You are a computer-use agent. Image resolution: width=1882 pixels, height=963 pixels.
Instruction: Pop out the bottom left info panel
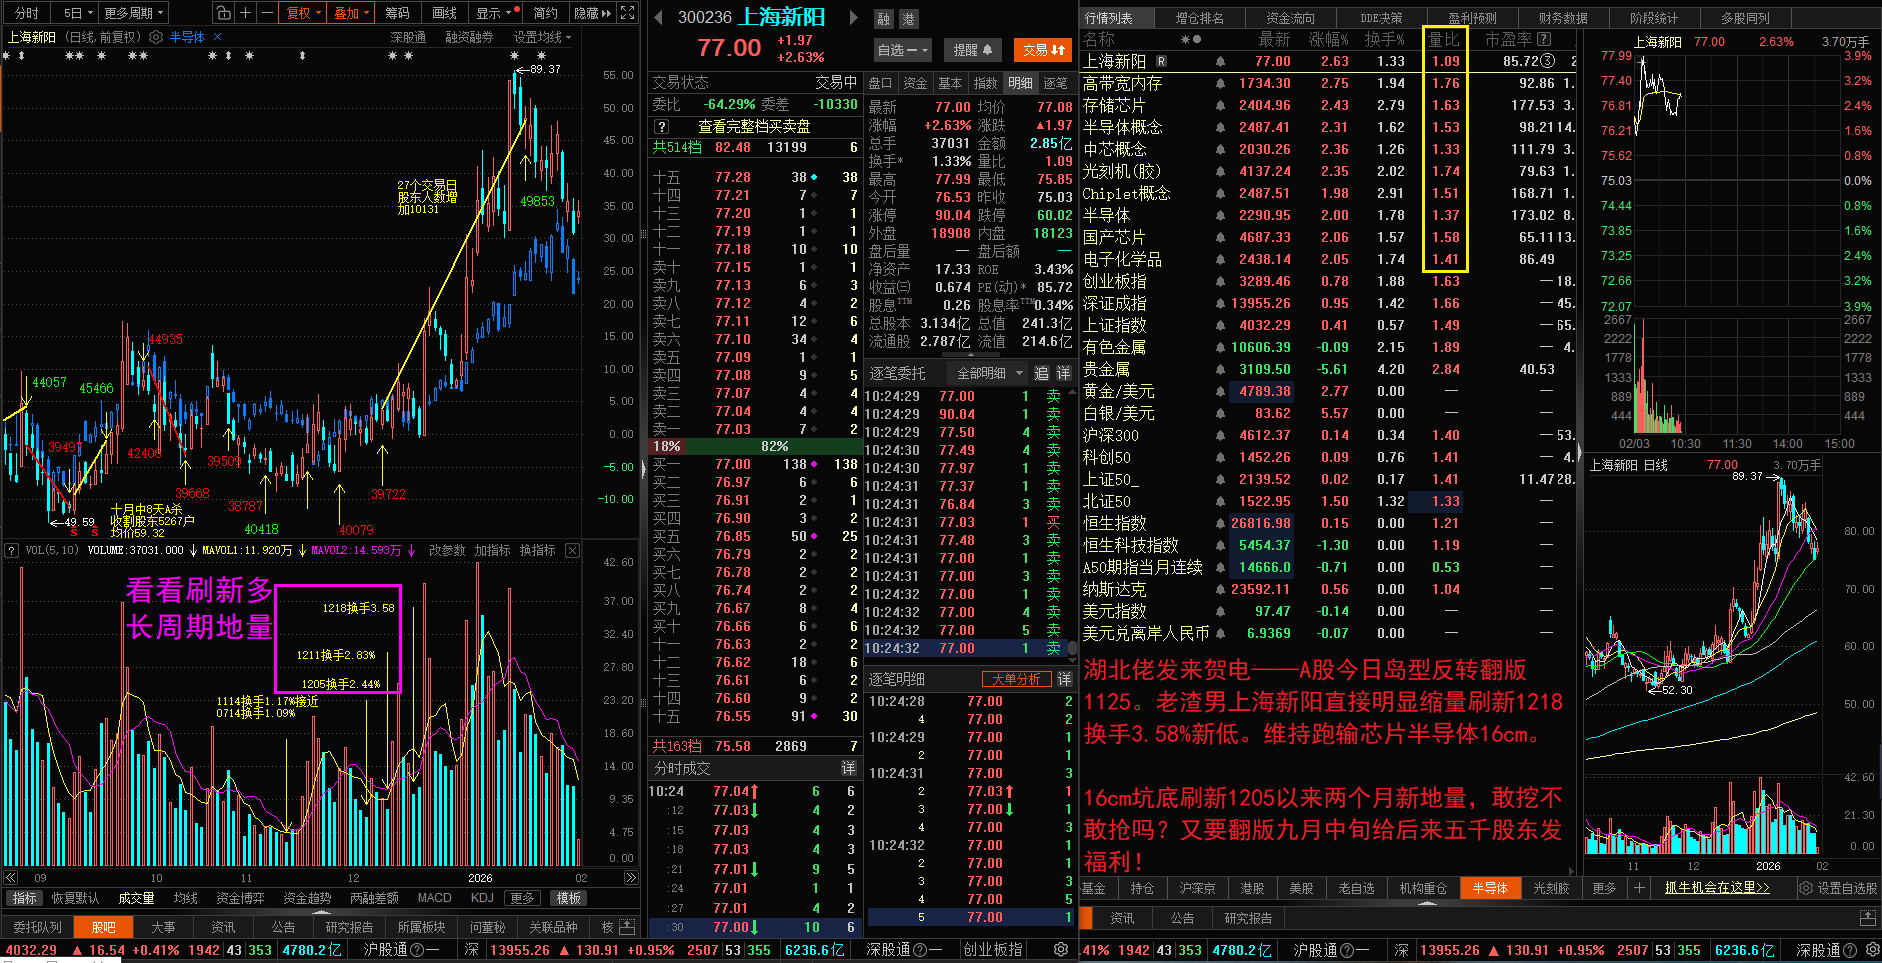(x=627, y=927)
